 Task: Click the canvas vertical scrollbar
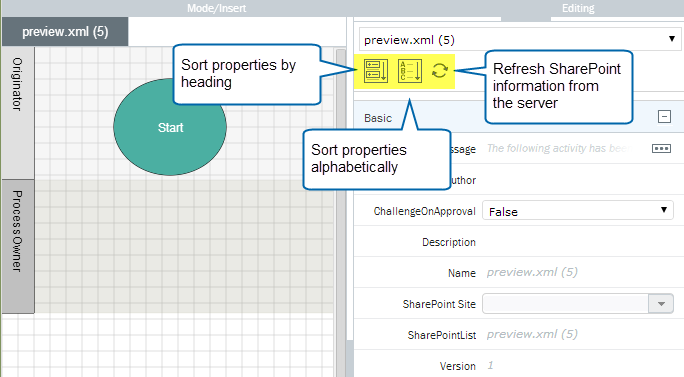coord(341,196)
